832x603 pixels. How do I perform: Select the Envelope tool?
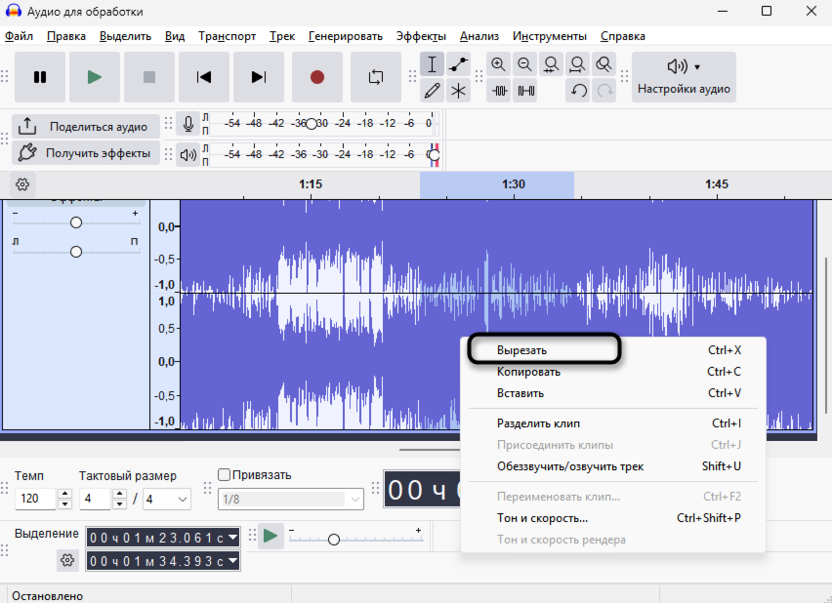pyautogui.click(x=458, y=65)
